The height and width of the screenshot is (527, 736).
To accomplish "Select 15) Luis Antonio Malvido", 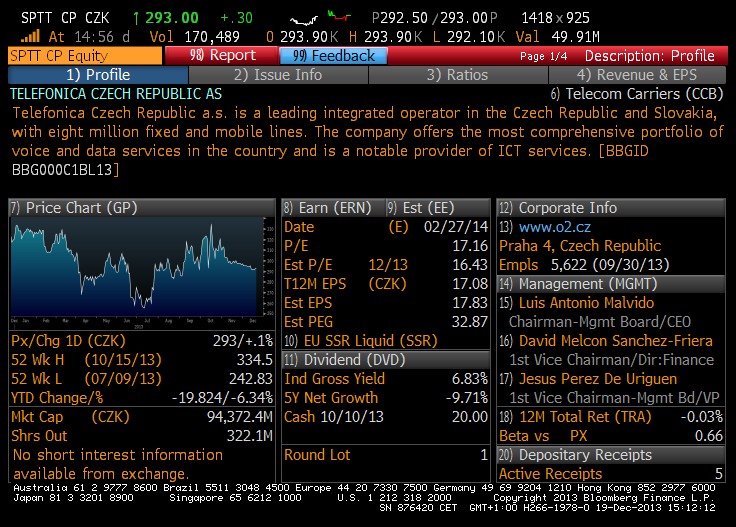I will click(x=576, y=303).
